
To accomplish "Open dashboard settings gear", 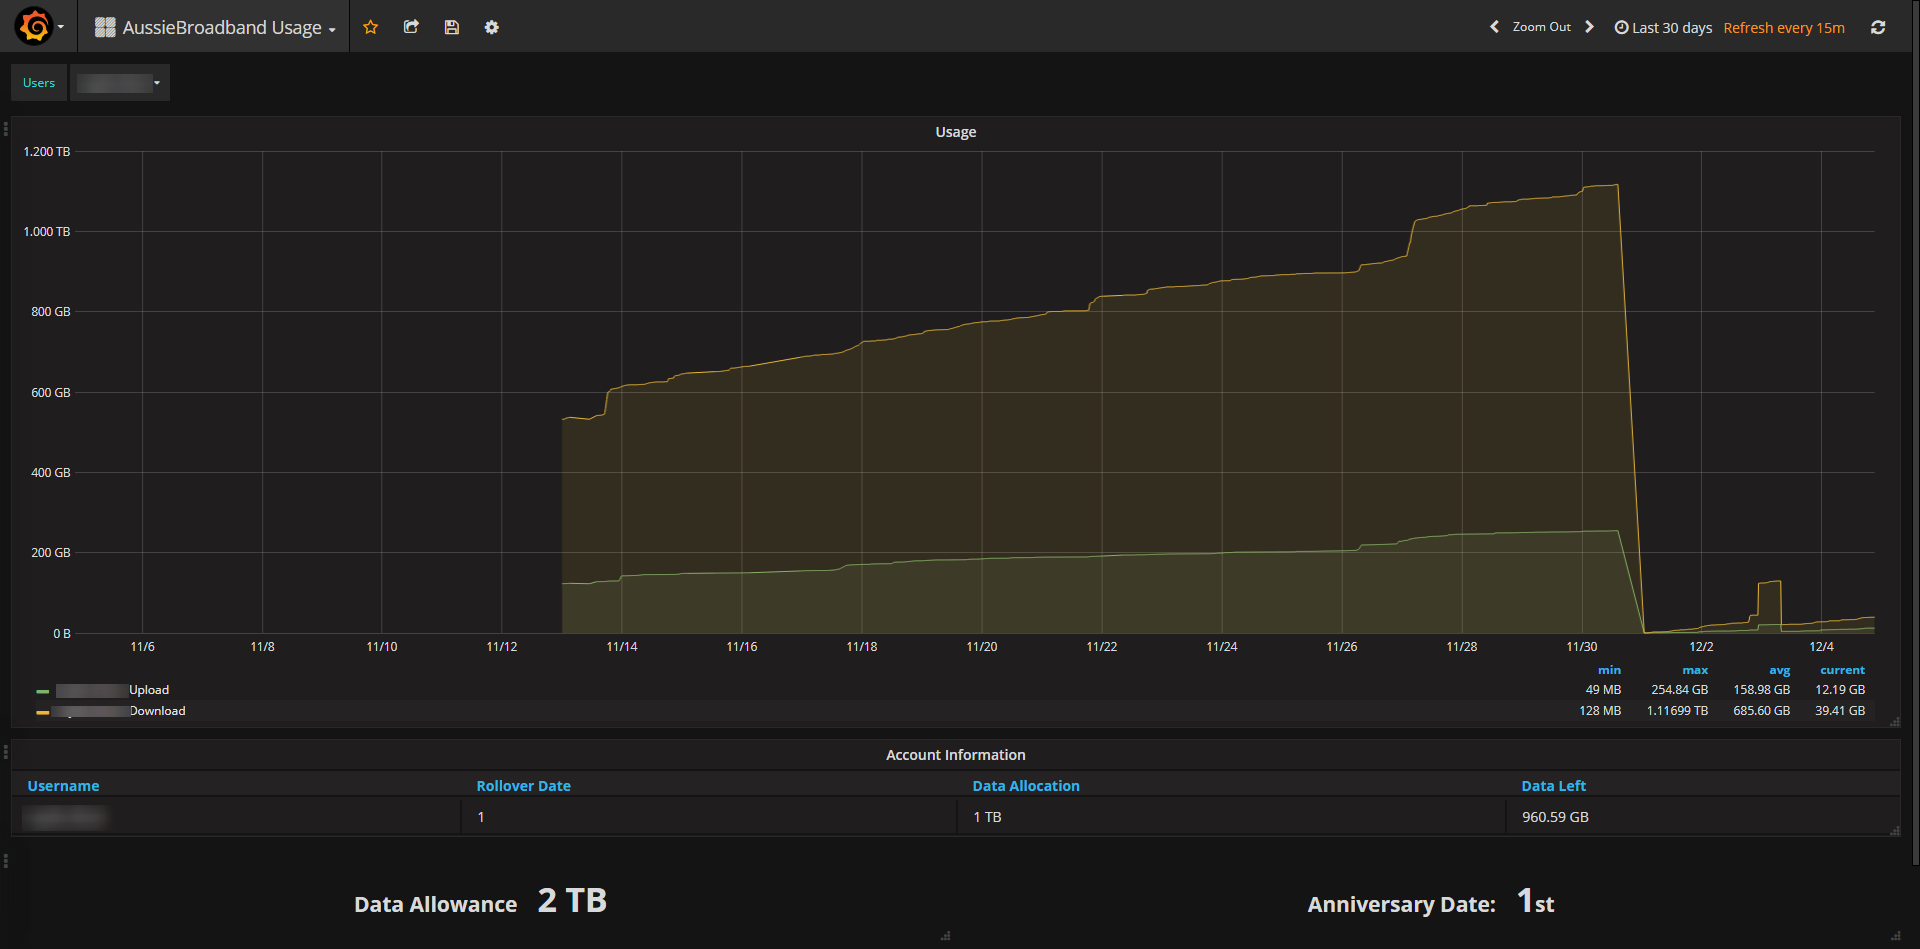I will pos(492,27).
